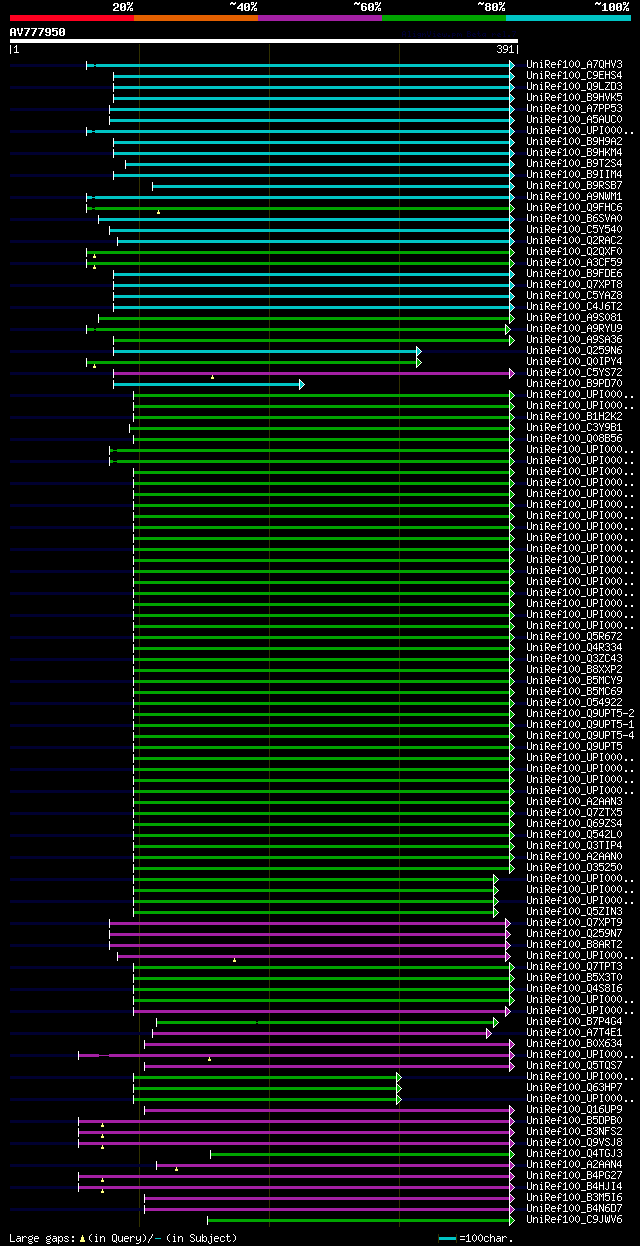Select the UniRef100_A9S081 label
The height and width of the screenshot is (1246, 640).
[x=574, y=317]
